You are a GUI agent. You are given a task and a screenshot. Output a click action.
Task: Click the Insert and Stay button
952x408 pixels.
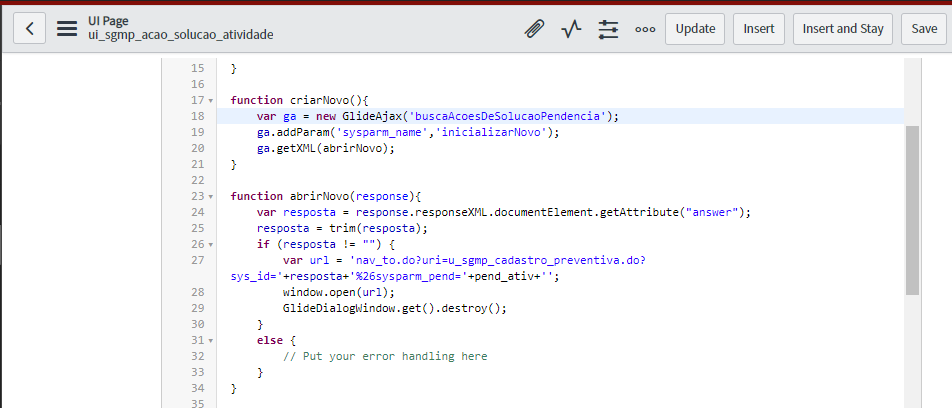tap(843, 29)
